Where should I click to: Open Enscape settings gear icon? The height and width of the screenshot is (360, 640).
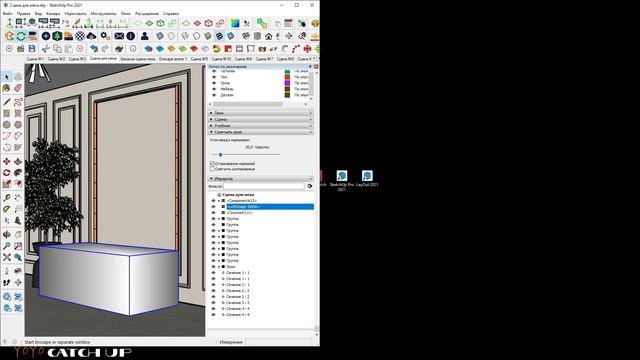click(x=104, y=36)
